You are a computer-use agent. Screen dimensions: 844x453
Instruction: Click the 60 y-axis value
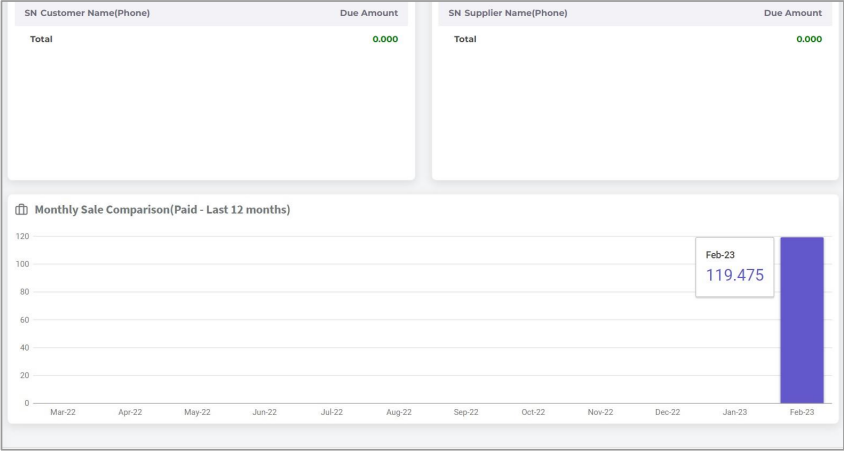click(x=25, y=320)
